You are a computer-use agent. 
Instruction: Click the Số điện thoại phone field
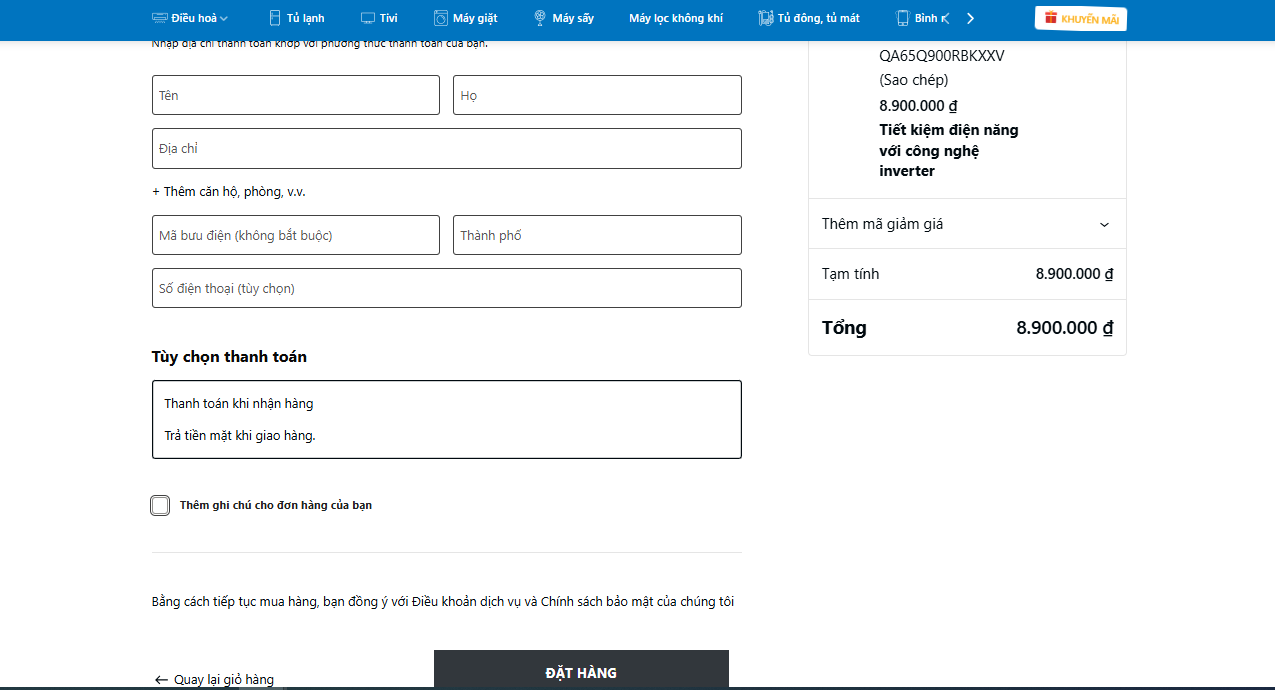click(x=446, y=288)
